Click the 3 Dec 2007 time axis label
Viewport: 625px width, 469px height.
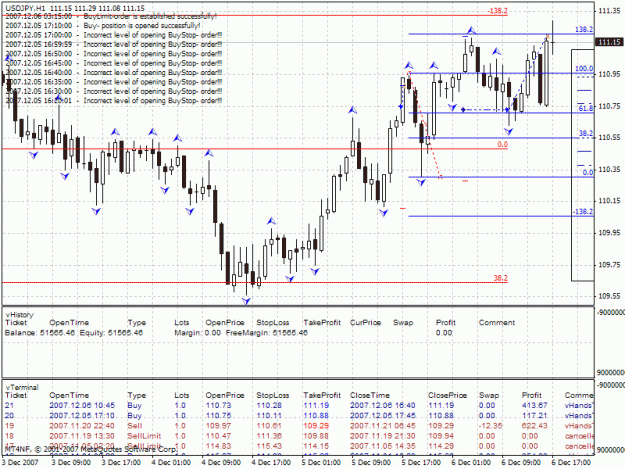click(x=20, y=463)
